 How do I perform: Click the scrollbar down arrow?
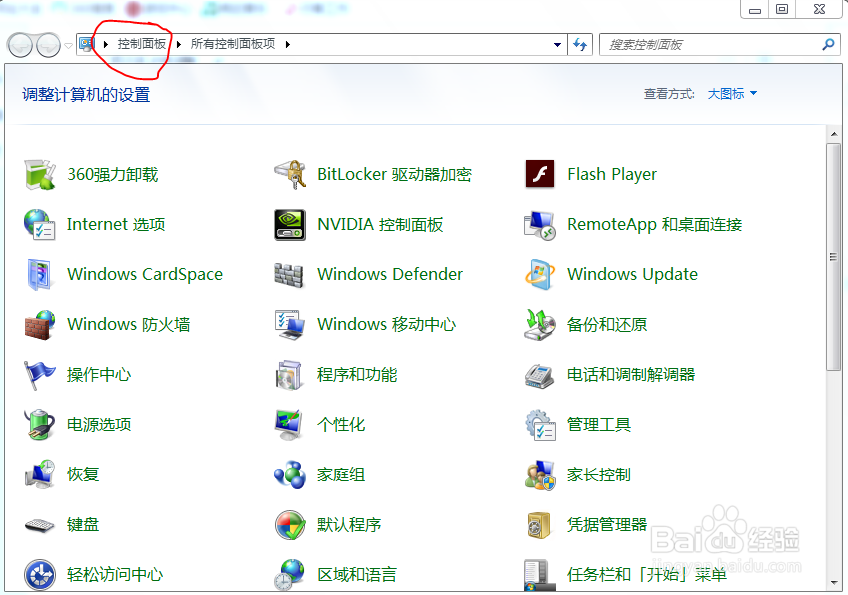833,583
